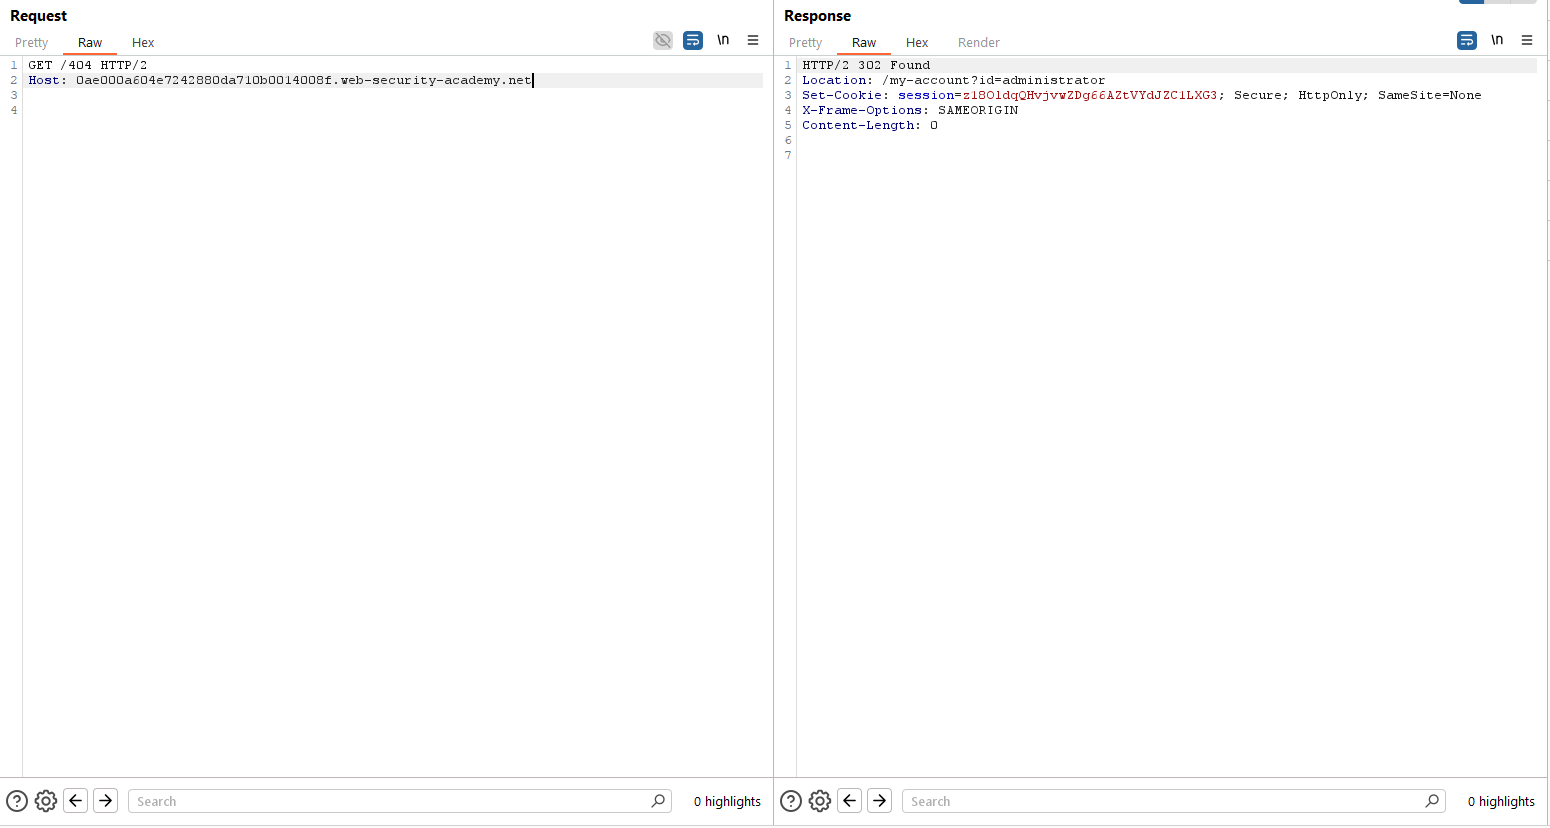Image resolution: width=1550 pixels, height=828 pixels.
Task: Switch Request view to Pretty tab
Action: click(x=32, y=43)
